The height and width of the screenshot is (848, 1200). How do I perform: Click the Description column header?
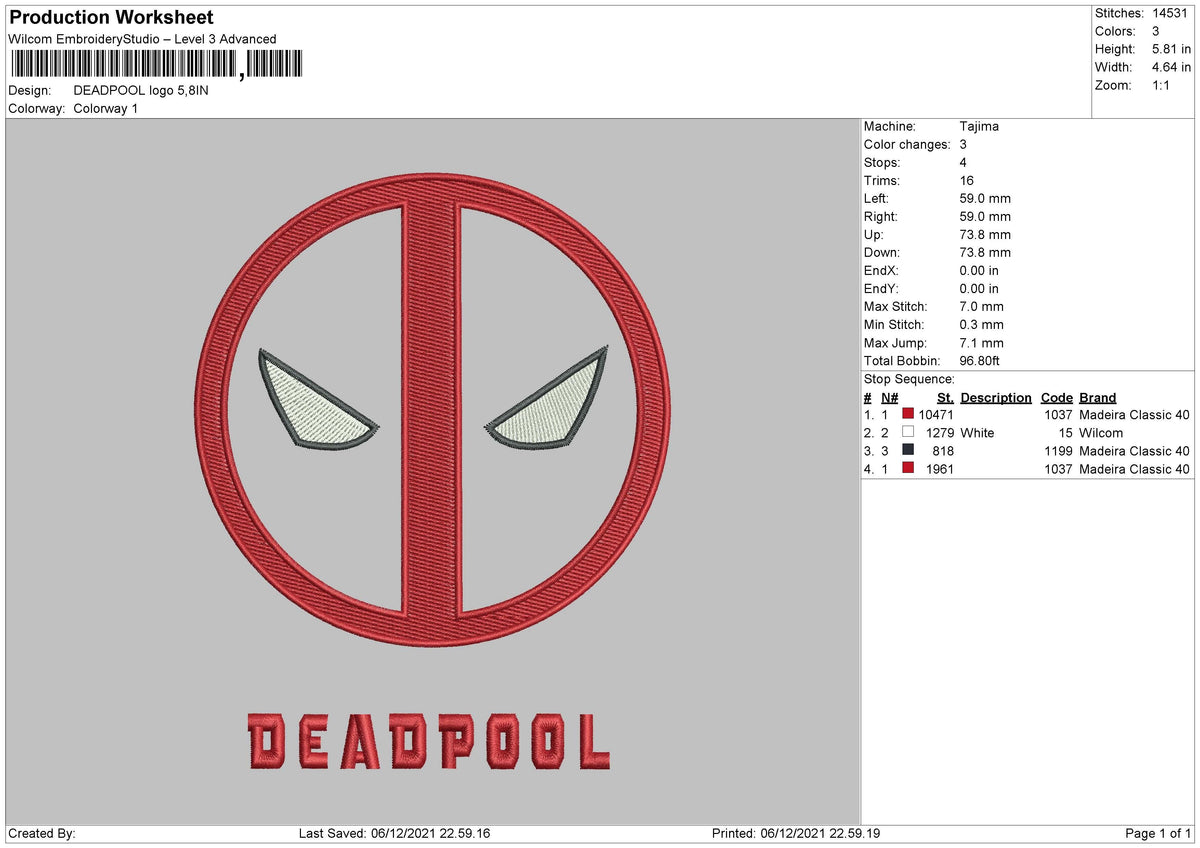[x=996, y=397]
